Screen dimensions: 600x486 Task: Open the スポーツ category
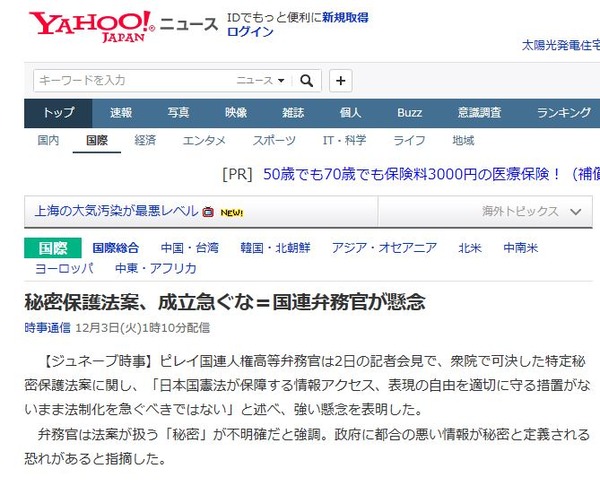click(x=274, y=140)
